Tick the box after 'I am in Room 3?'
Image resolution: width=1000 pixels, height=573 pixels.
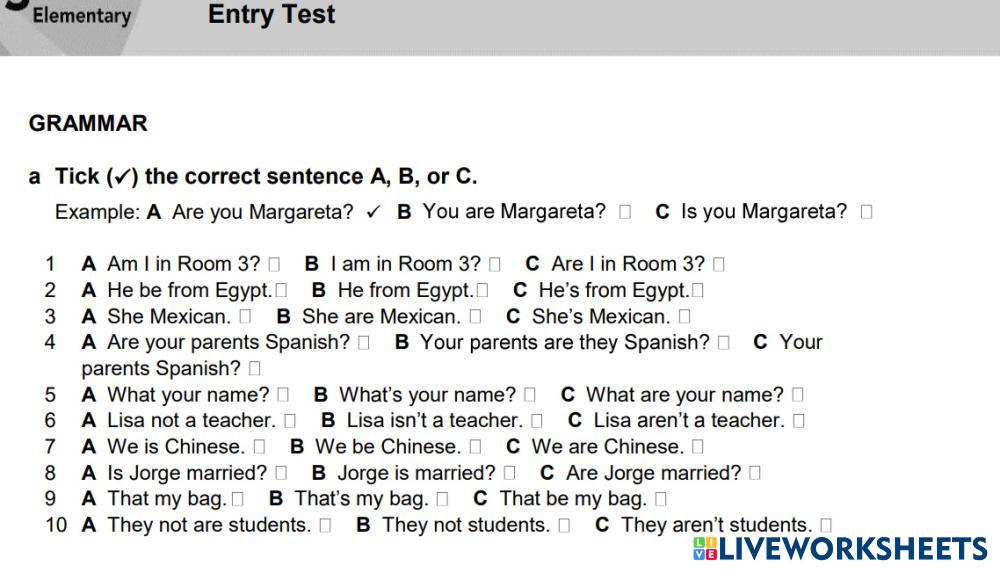point(495,265)
